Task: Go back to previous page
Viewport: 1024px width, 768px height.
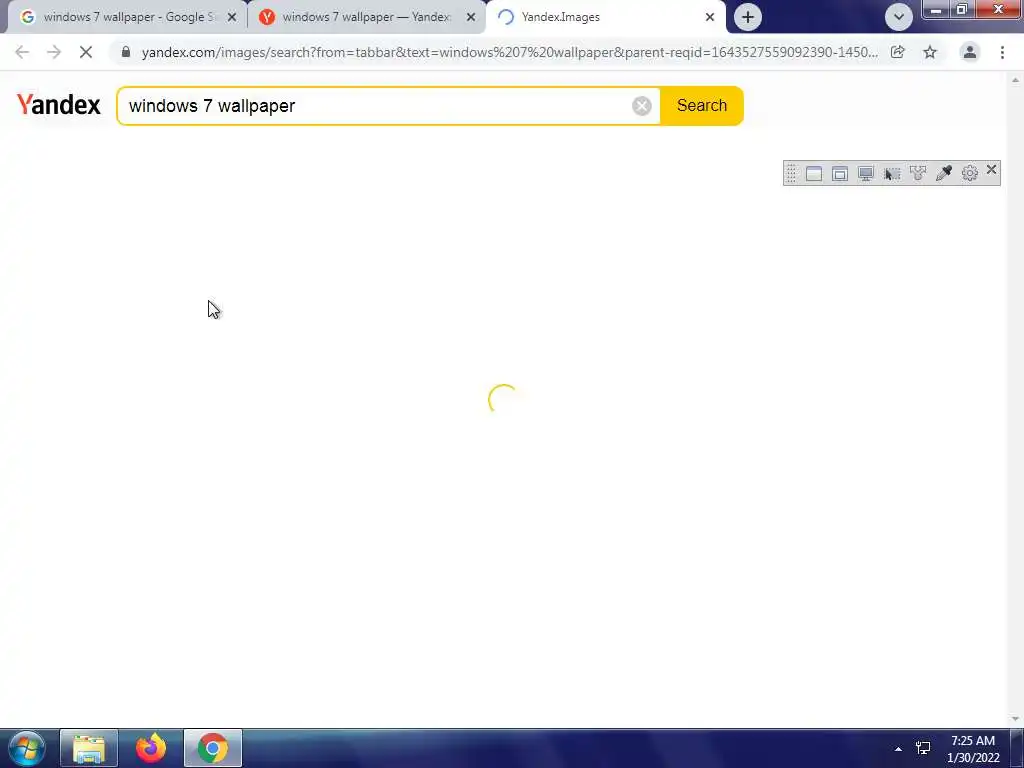Action: tap(22, 52)
